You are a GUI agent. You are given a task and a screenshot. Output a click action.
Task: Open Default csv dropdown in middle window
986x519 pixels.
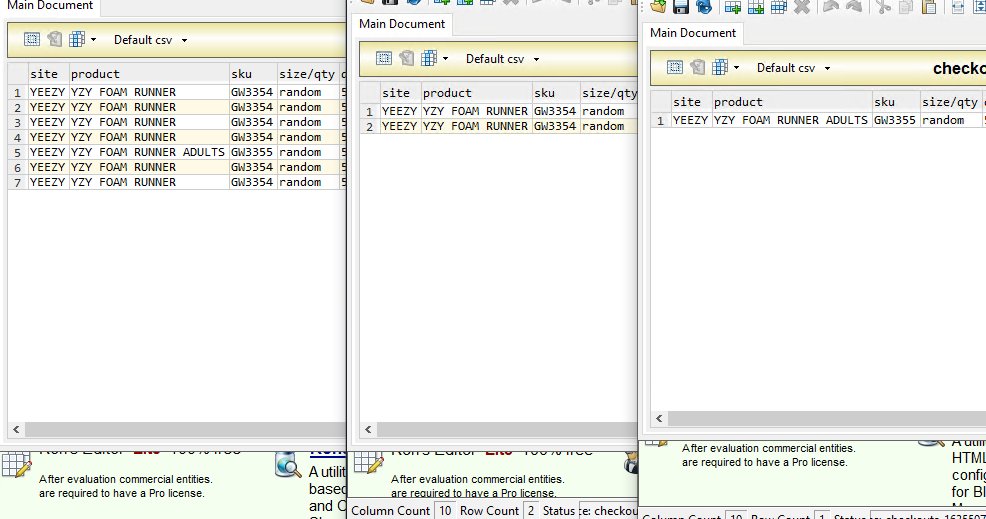coord(536,59)
